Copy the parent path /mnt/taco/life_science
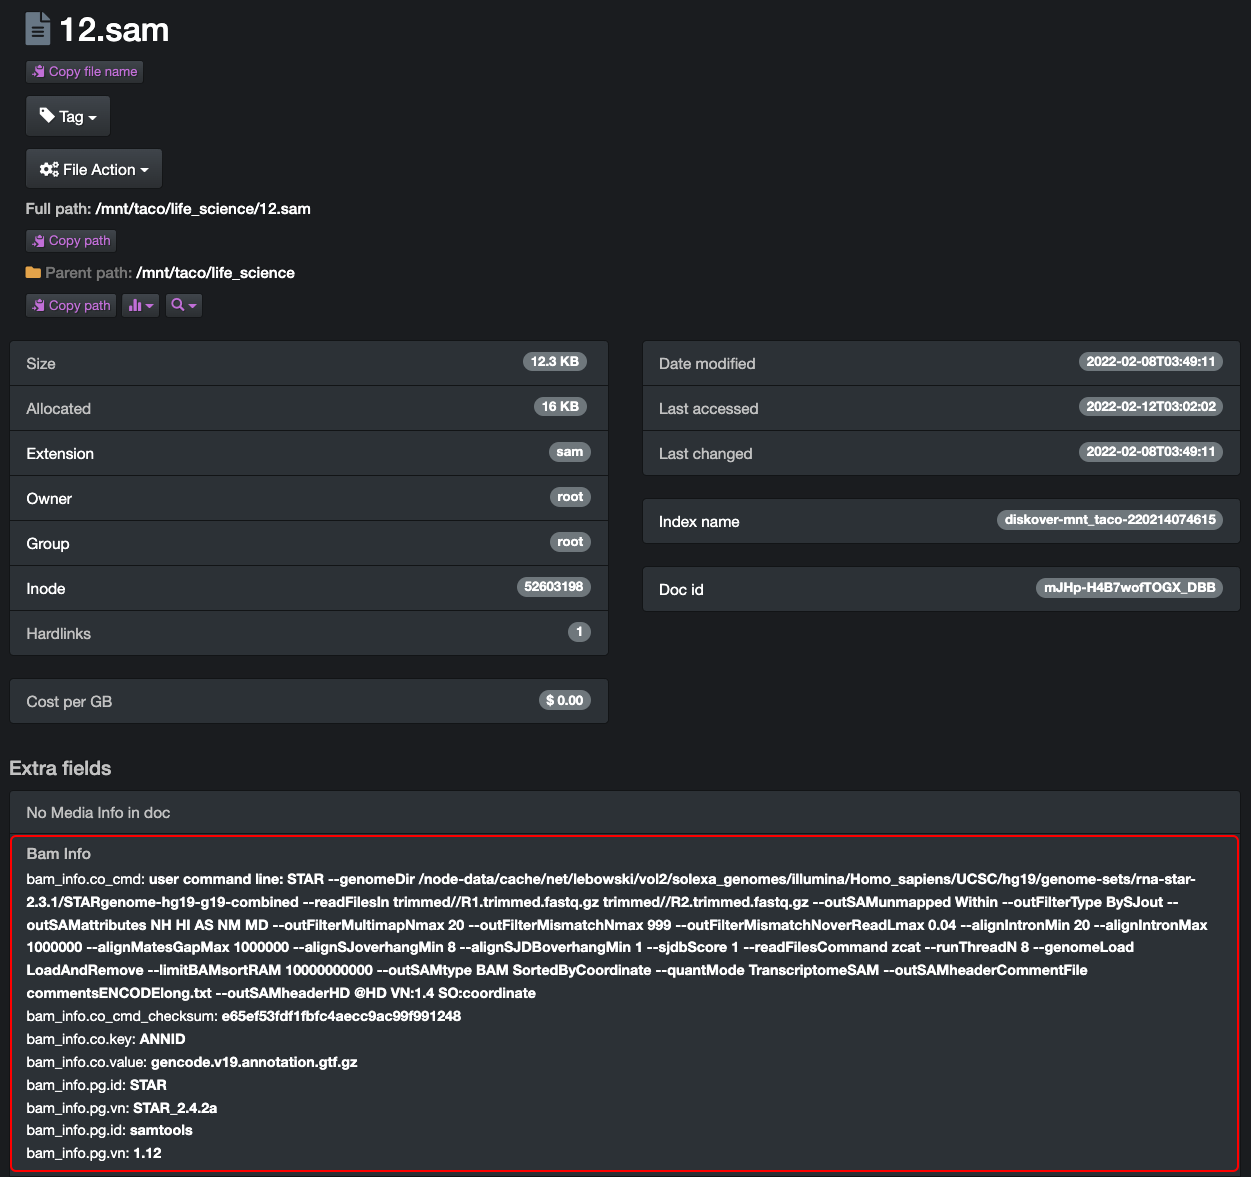 71,305
